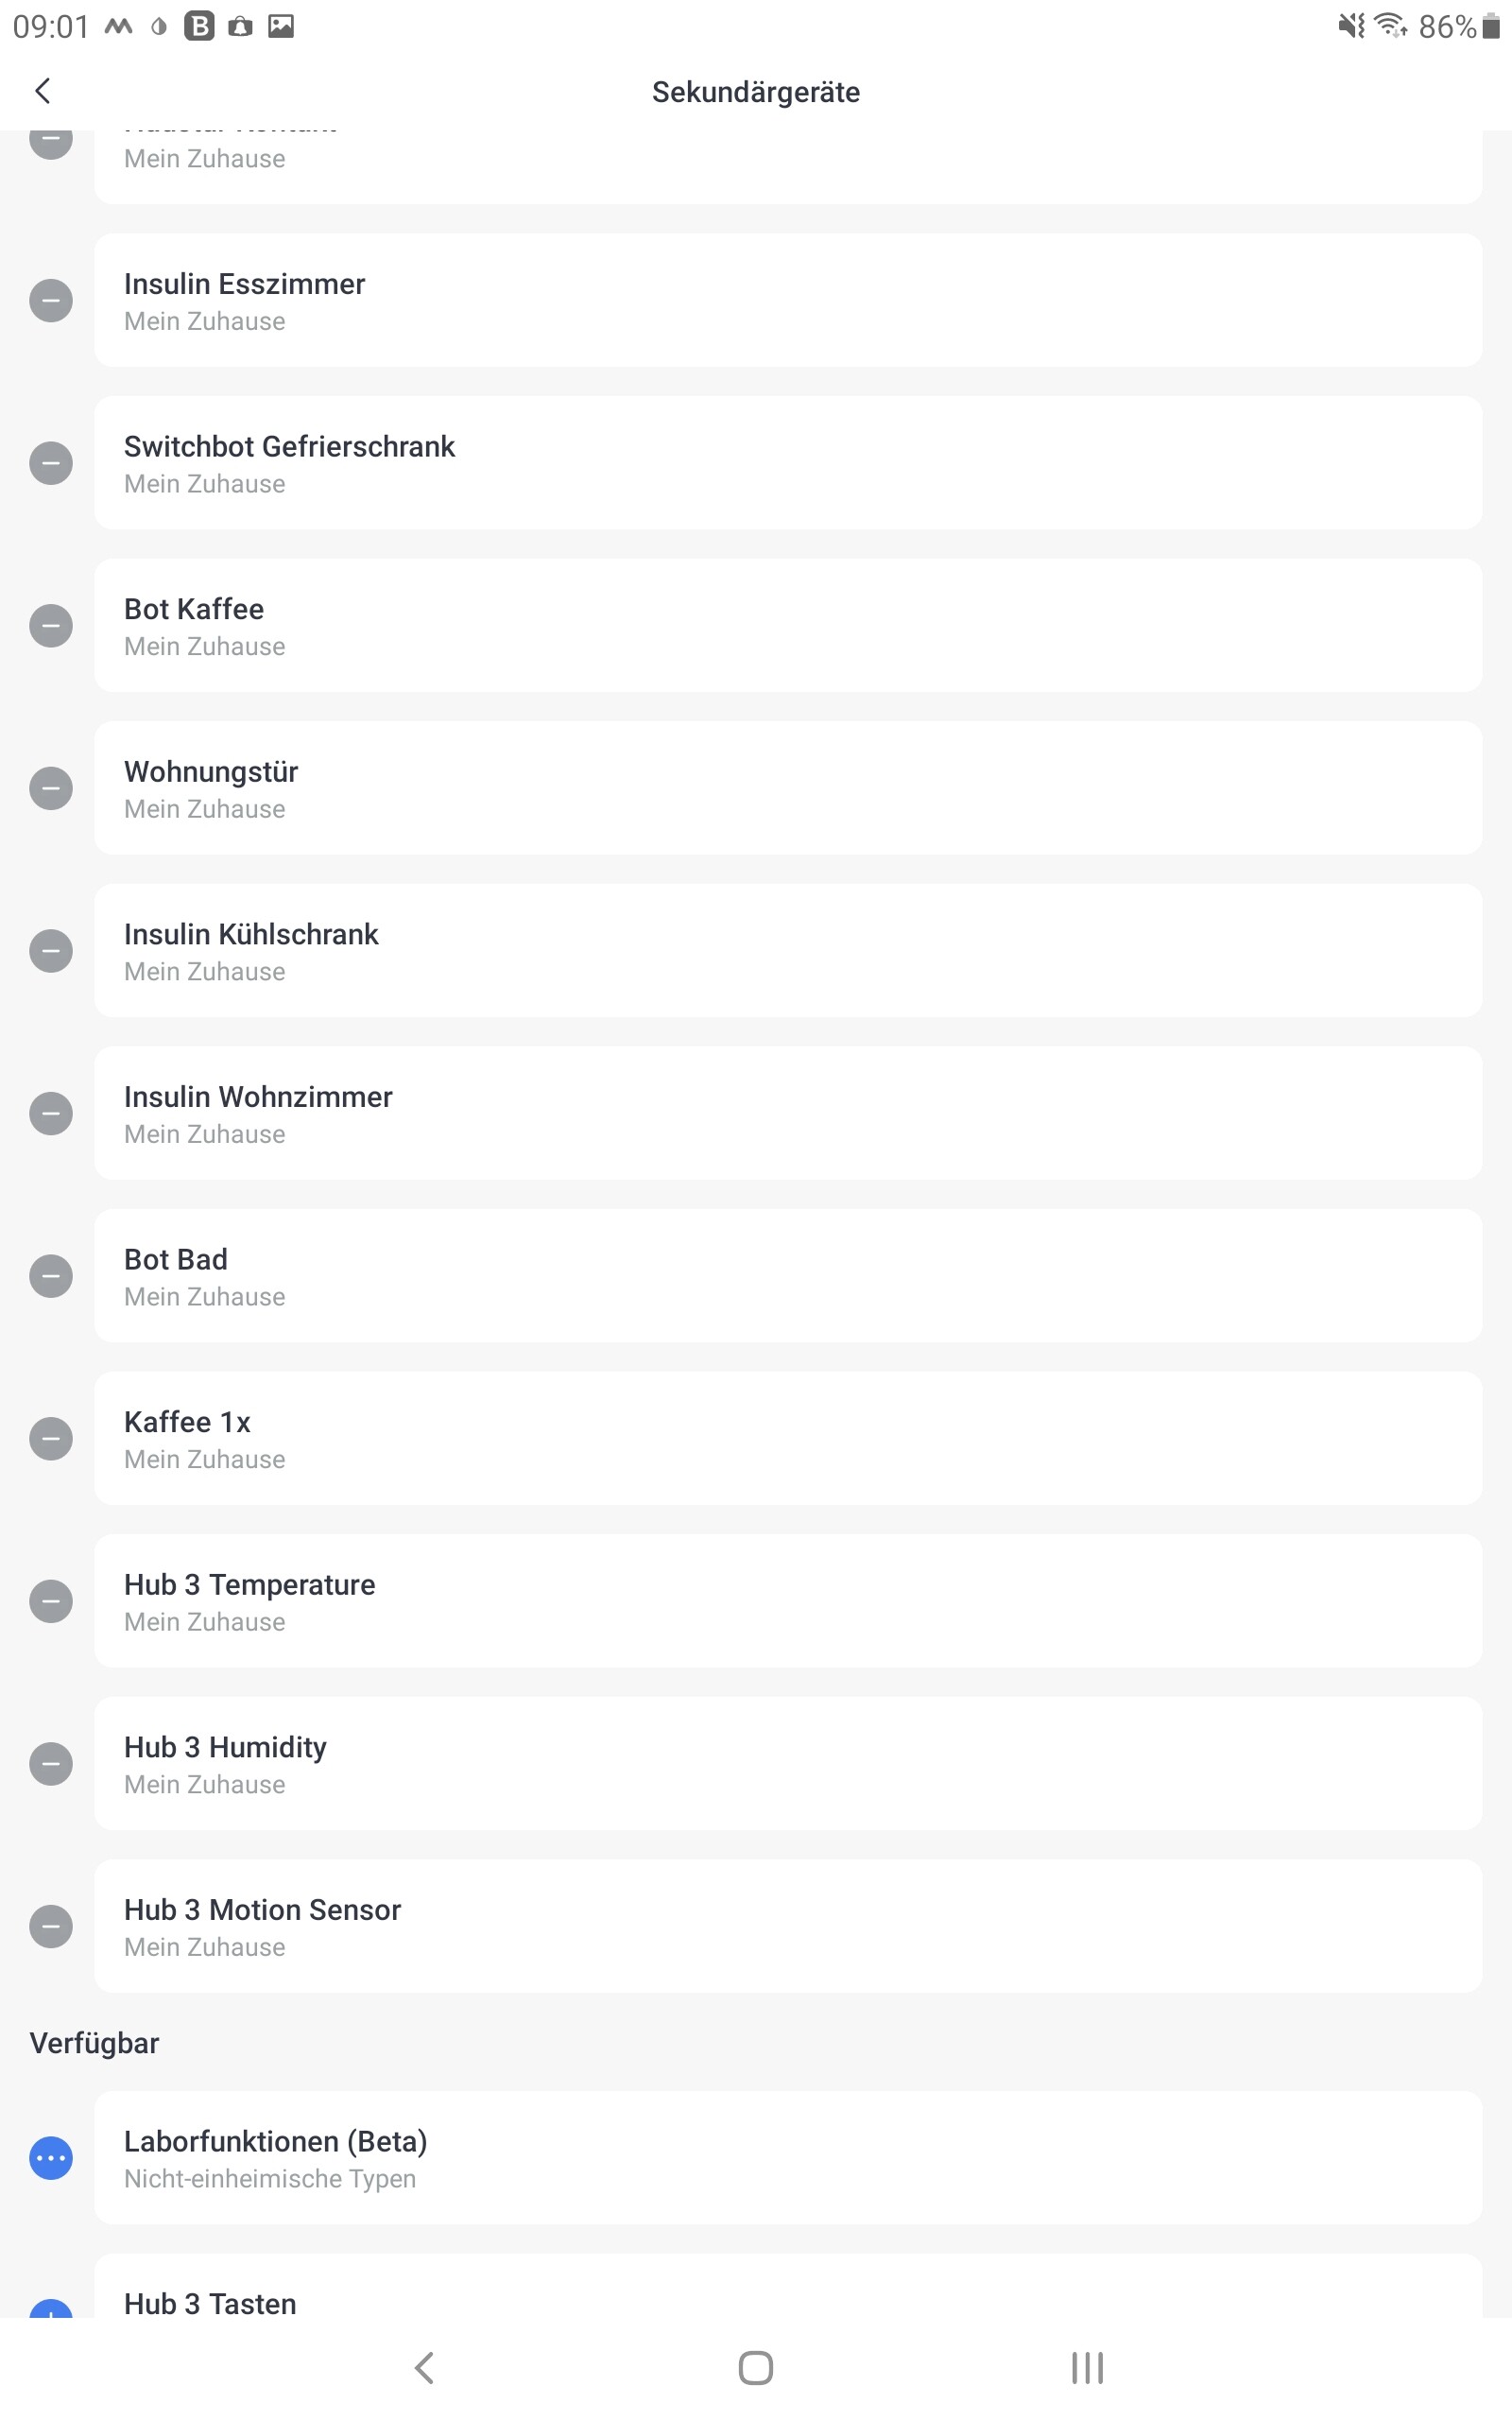Tap minus icon for Hub 3 Temperature
Screen dimensions: 1512x2420
[x=51, y=1601]
